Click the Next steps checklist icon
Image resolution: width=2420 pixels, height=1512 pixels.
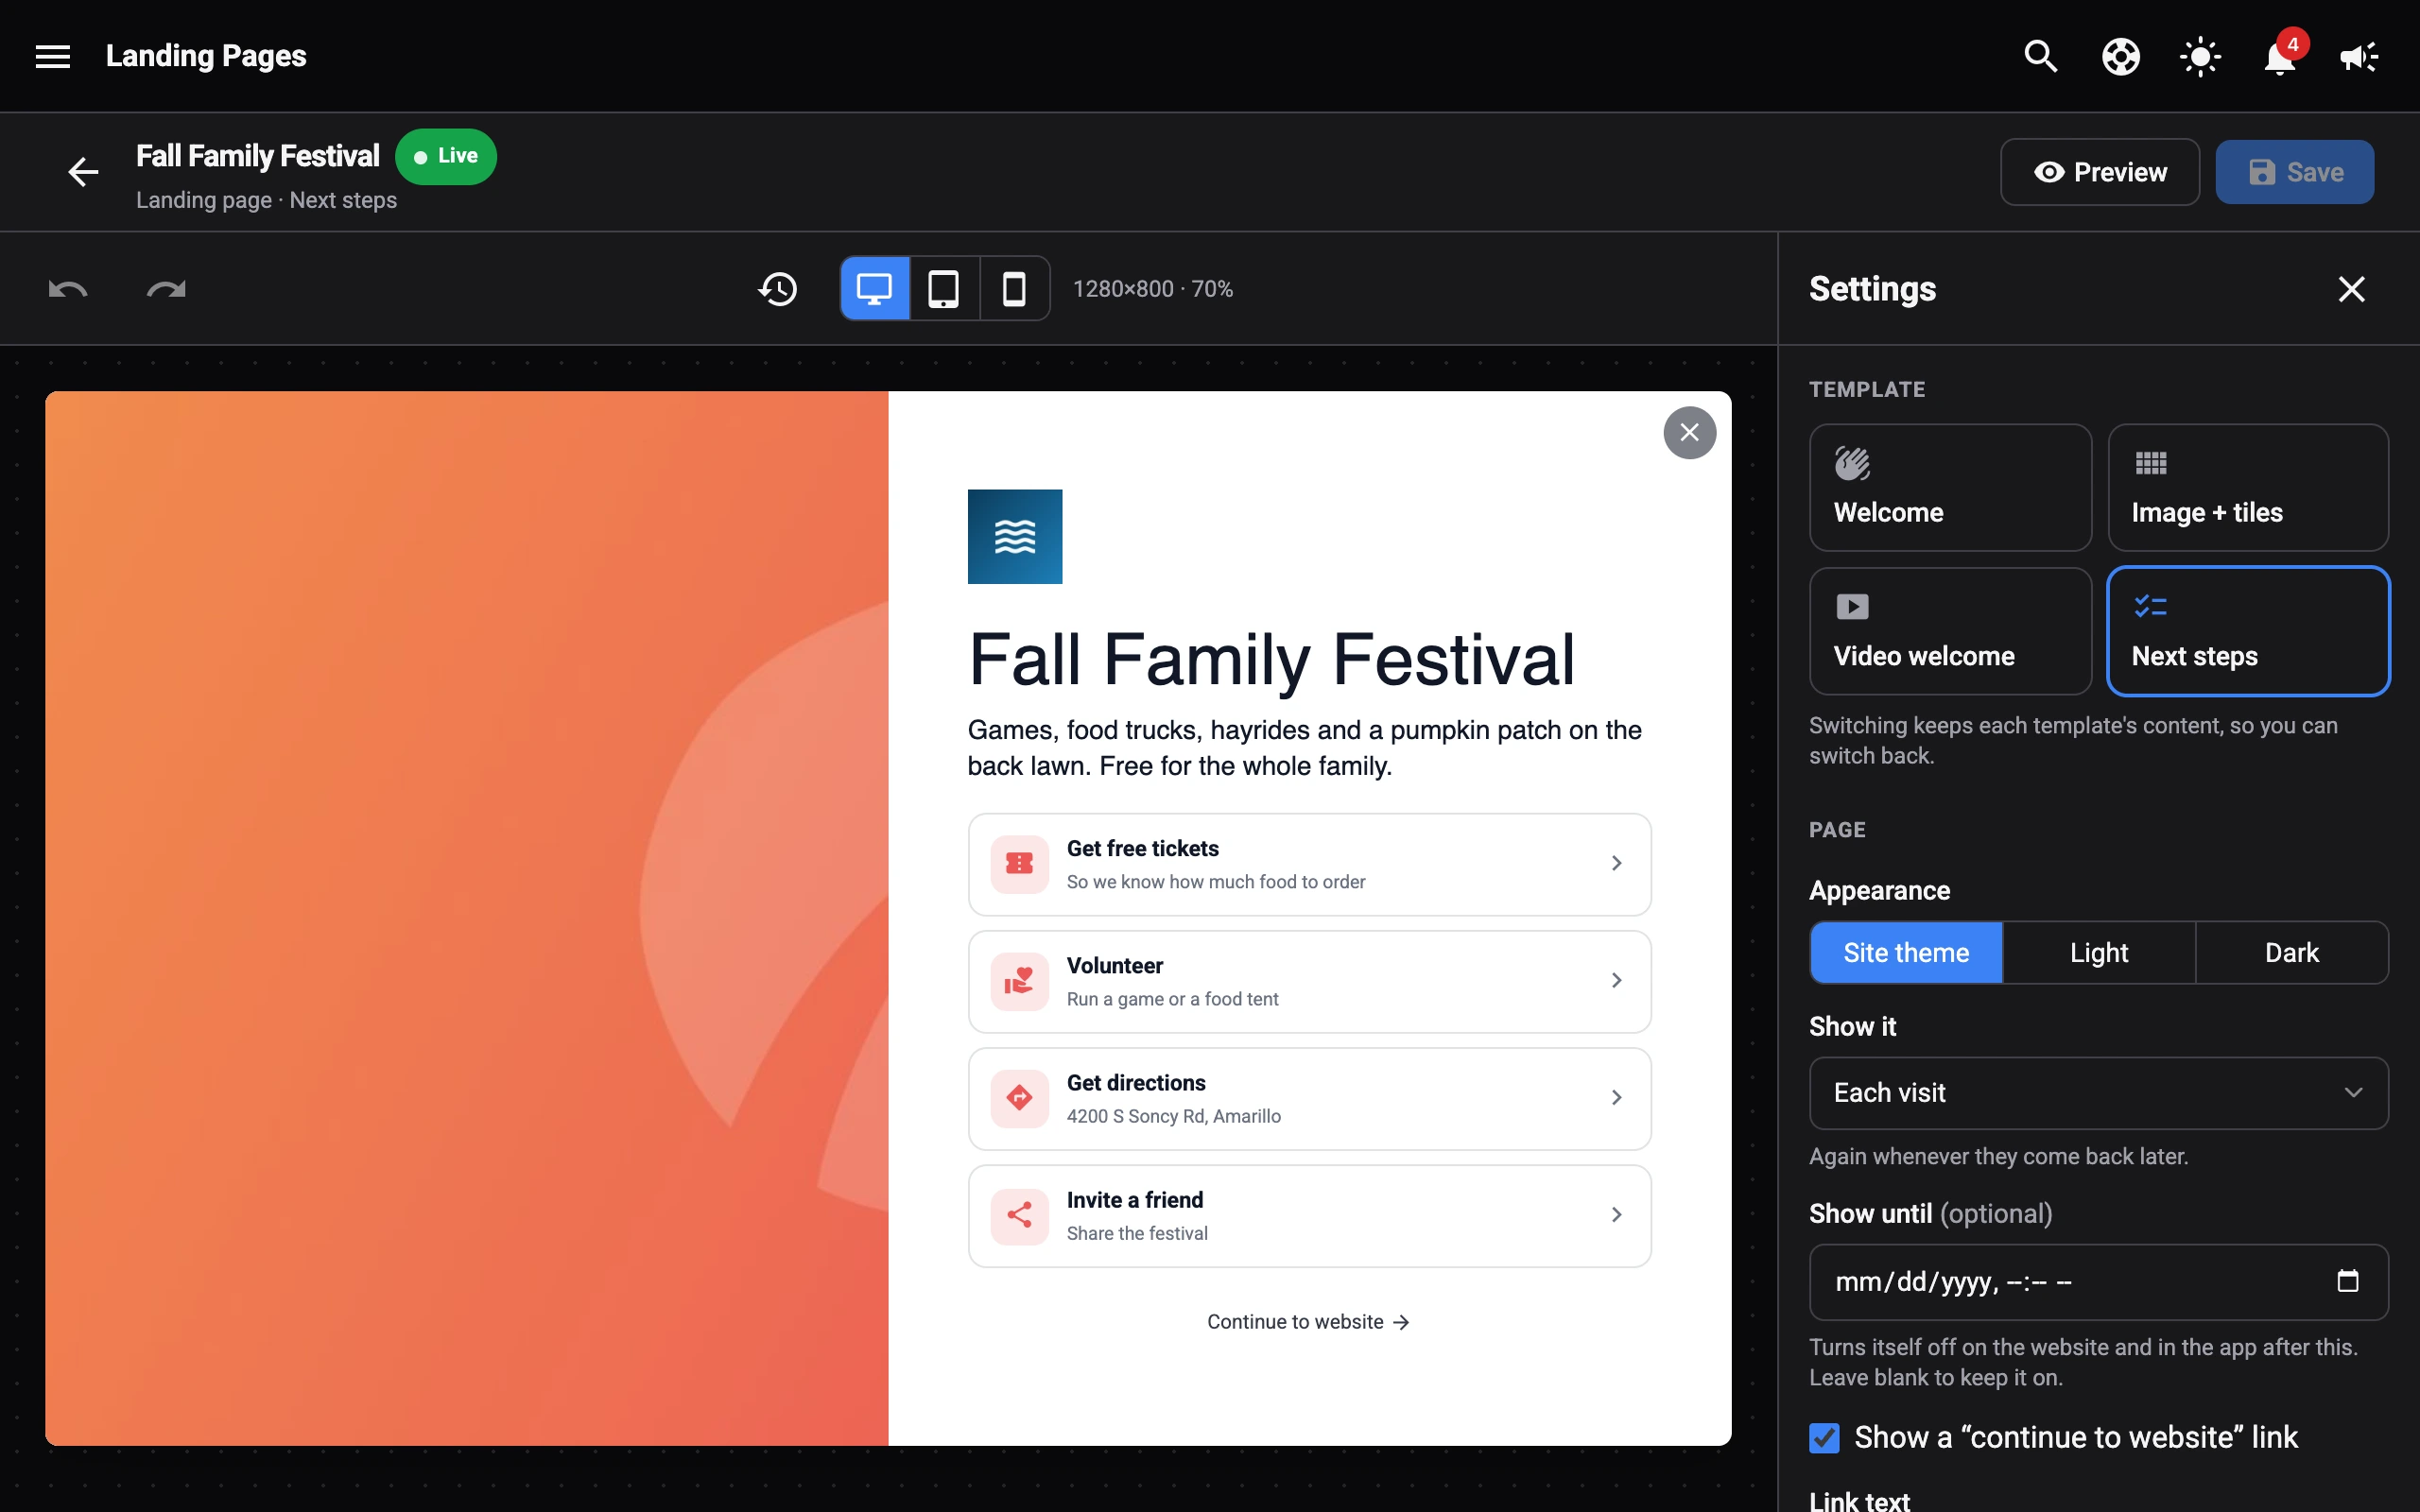click(2151, 606)
